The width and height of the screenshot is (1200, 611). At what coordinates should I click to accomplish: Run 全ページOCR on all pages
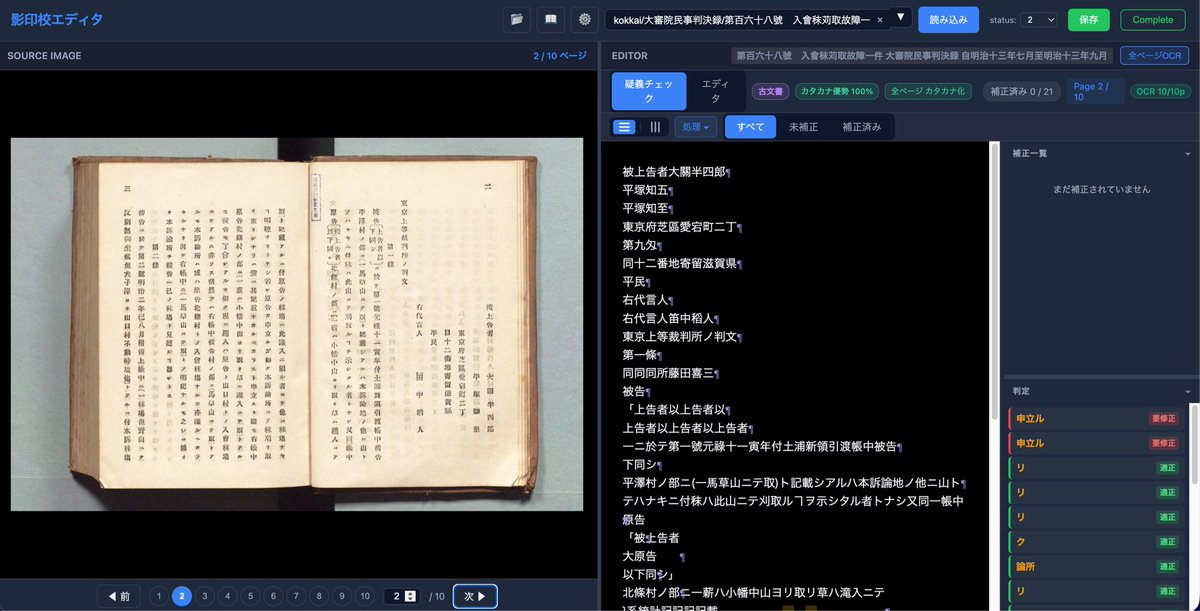point(1154,56)
